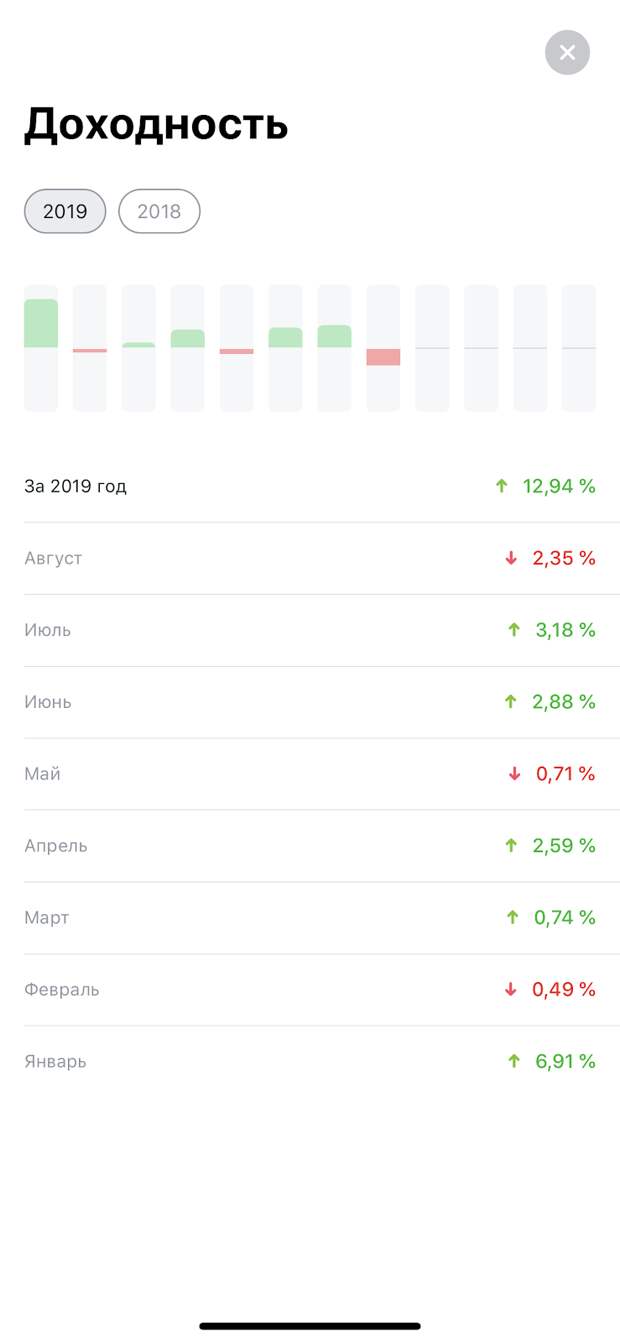This screenshot has width=620, height=1342.
Task: Click the green up arrow next to Июль
Action: coord(514,630)
